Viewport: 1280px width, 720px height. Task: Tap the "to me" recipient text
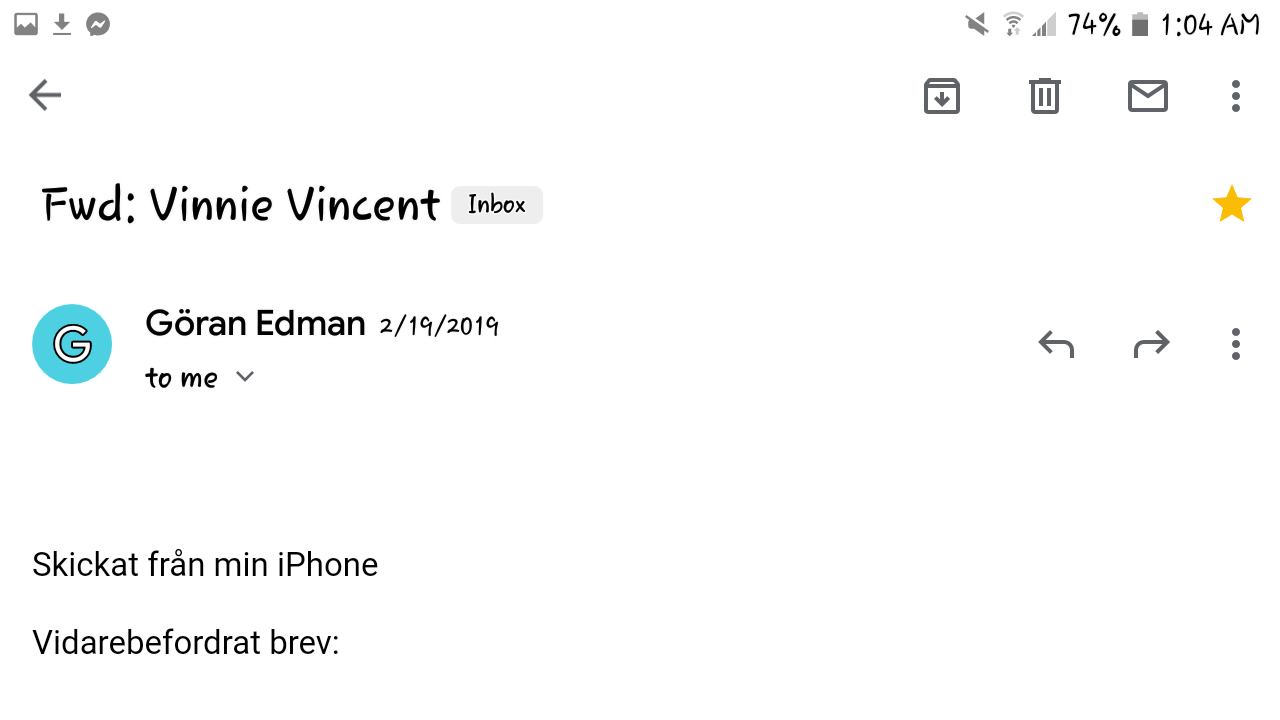[181, 378]
